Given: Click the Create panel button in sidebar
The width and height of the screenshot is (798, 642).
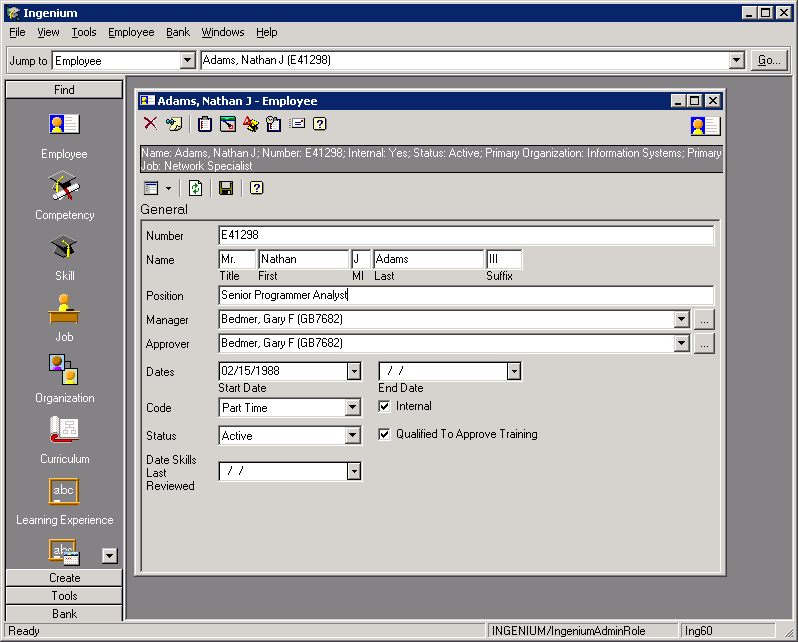Looking at the screenshot, I should pyautogui.click(x=64, y=578).
